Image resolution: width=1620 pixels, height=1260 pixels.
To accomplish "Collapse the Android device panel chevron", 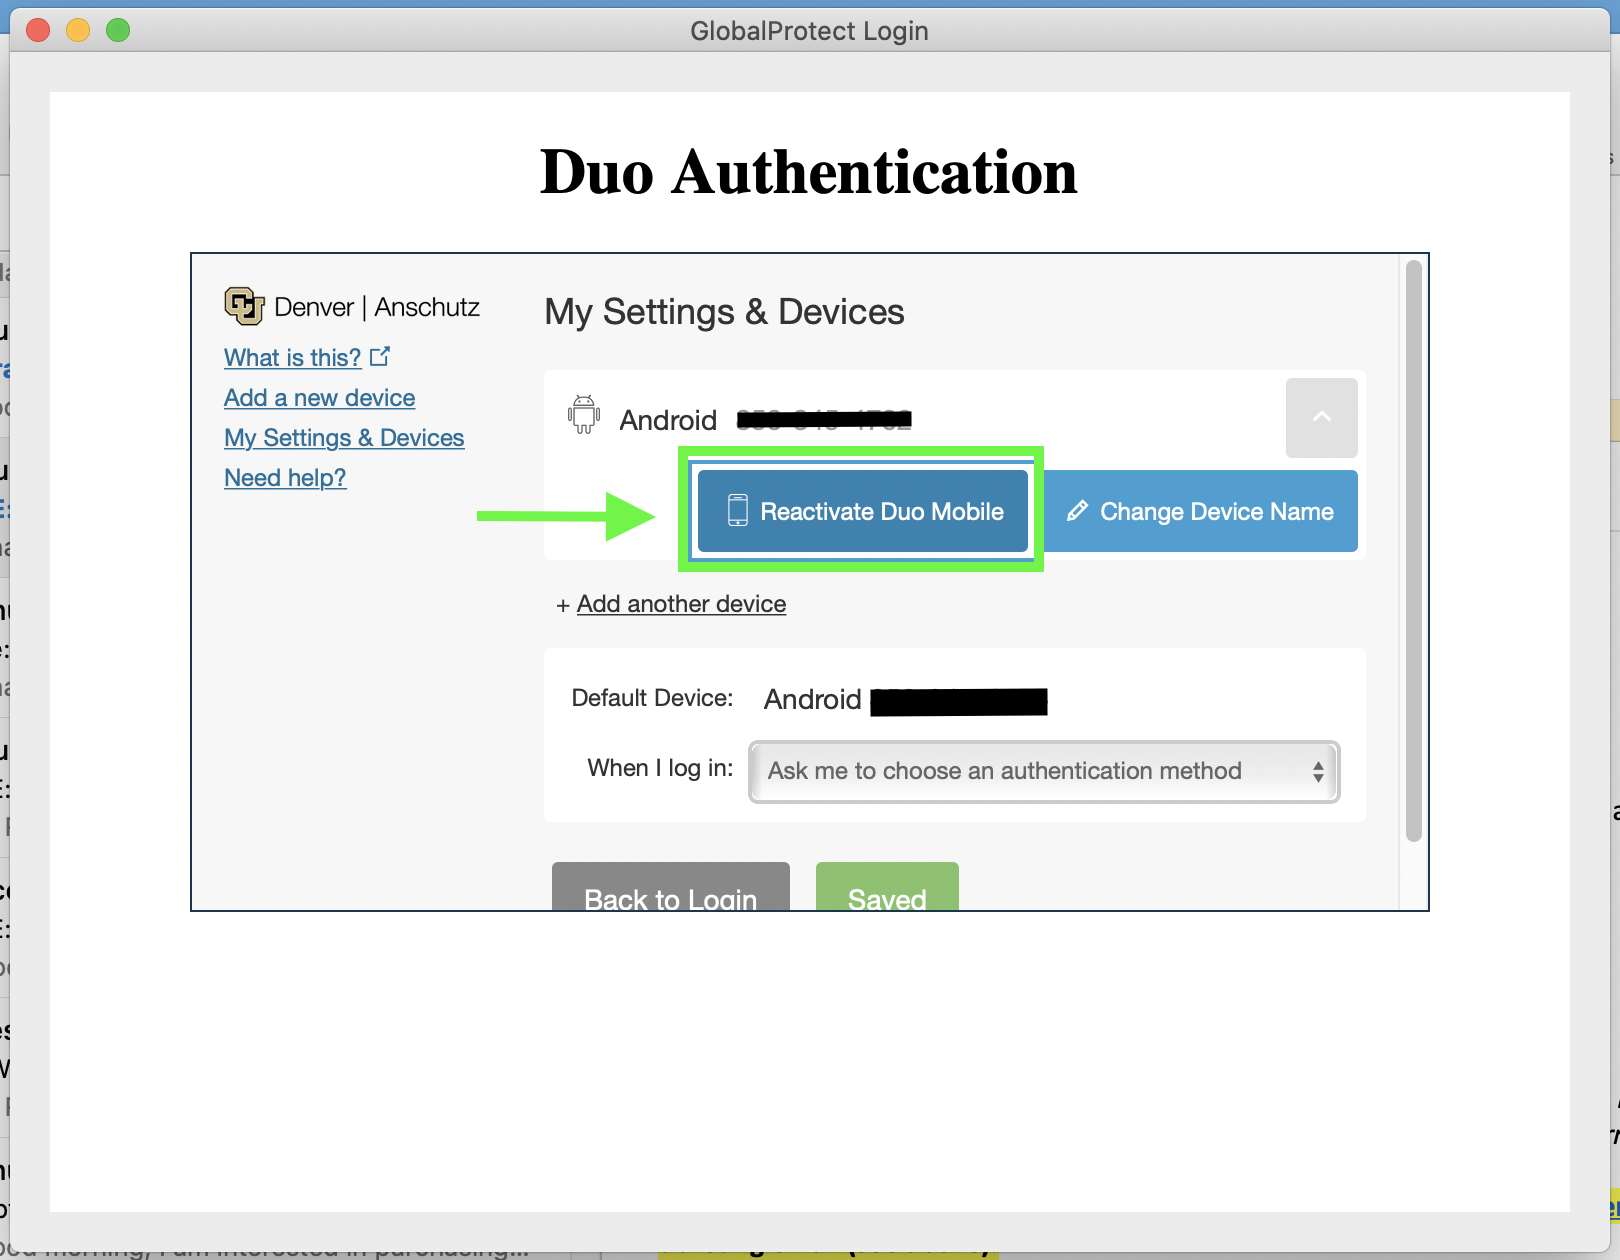I will (x=1321, y=418).
